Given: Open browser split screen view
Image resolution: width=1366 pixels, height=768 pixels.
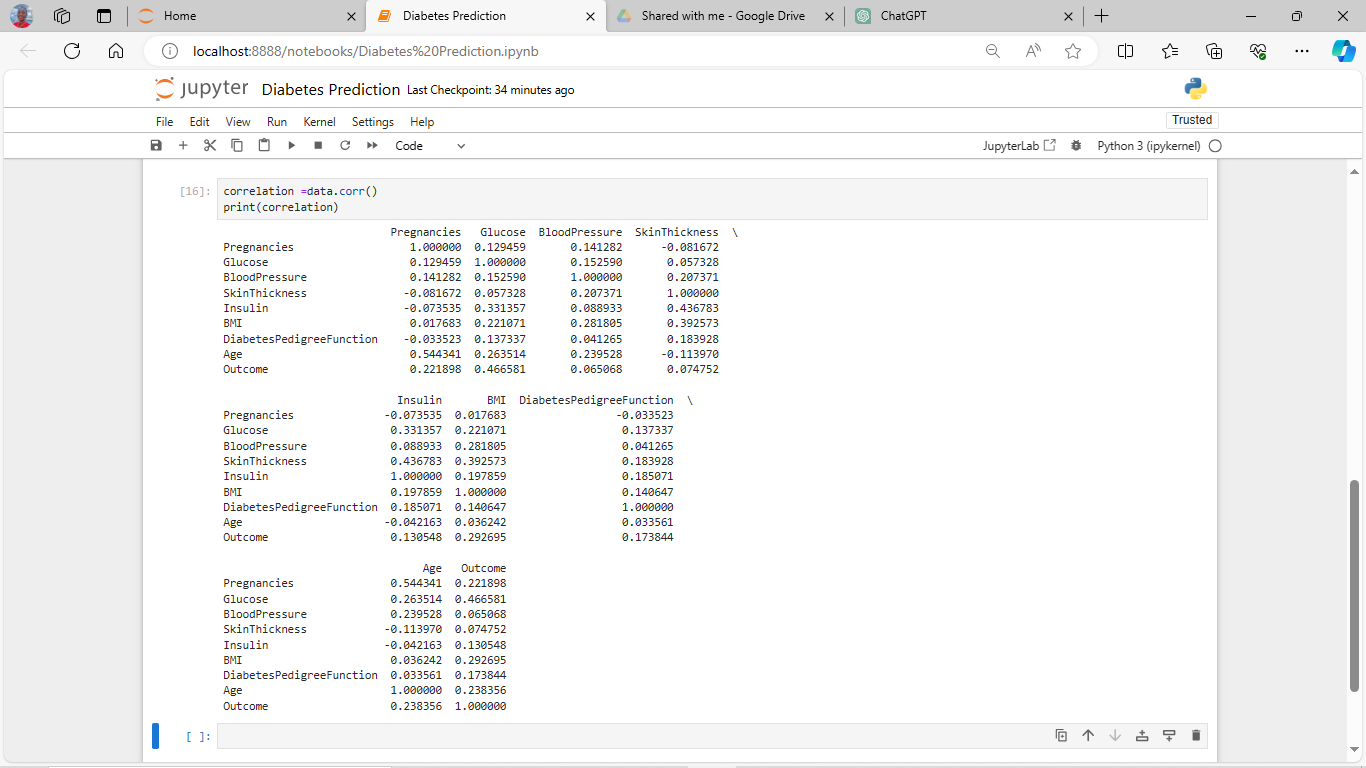Looking at the screenshot, I should [1125, 51].
